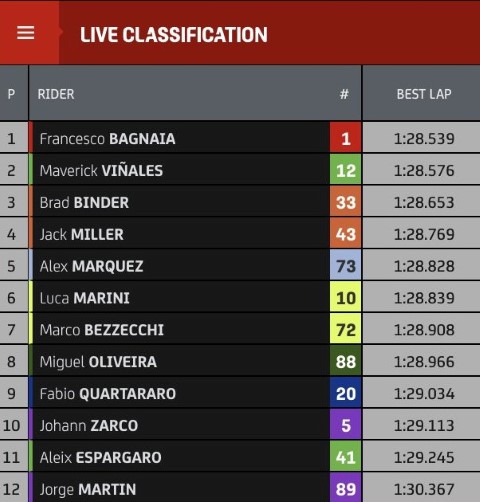The image size is (480, 502).
Task: Select Quartararo's lap time 1:29.034
Action: [424, 393]
